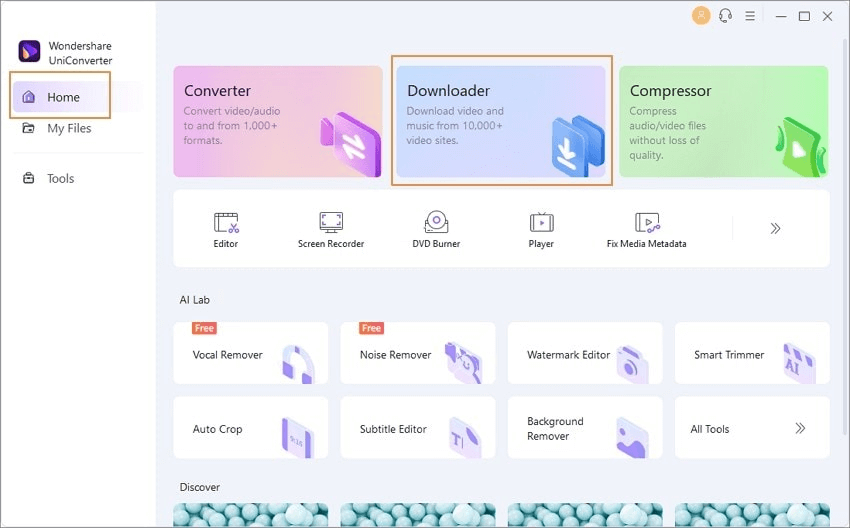Click the Auto Crop 9:16 icon
Image resolution: width=850 pixels, height=528 pixels.
[297, 437]
